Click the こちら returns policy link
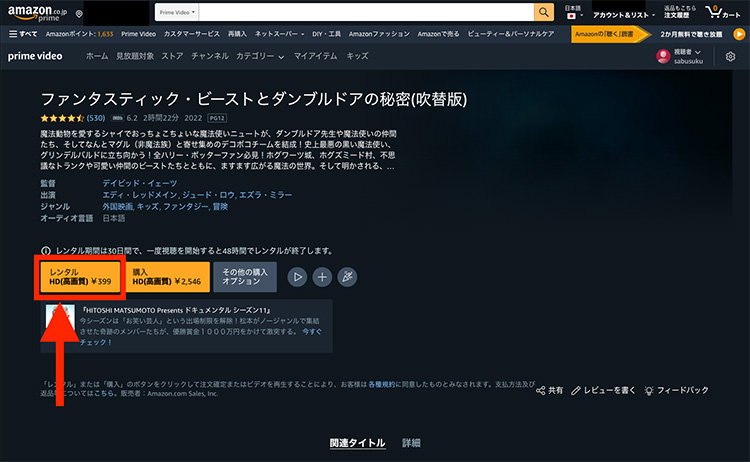Viewport: 750px width, 462px height. pyautogui.click(x=104, y=394)
